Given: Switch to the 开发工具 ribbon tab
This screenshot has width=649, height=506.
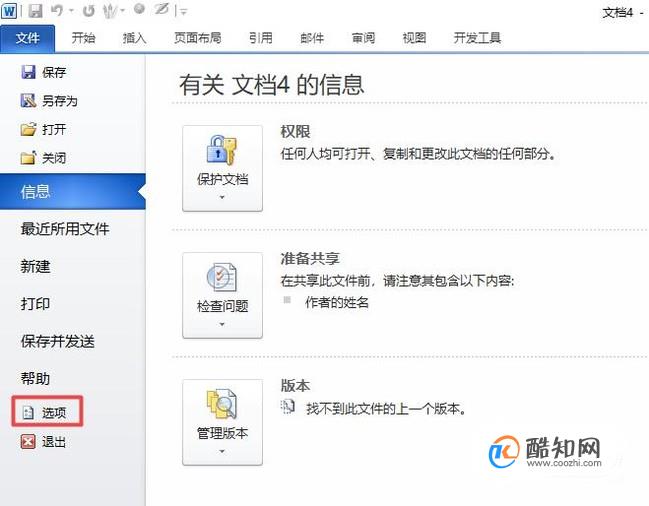Looking at the screenshot, I should (x=477, y=38).
